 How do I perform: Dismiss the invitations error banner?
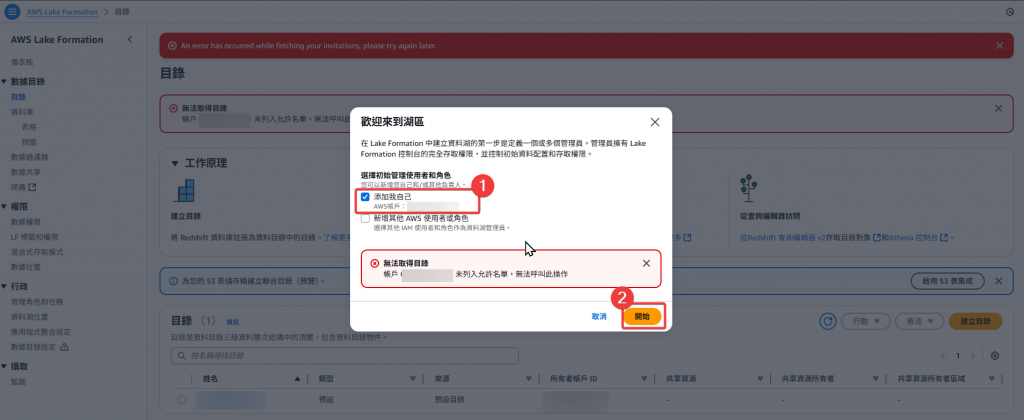coord(999,46)
